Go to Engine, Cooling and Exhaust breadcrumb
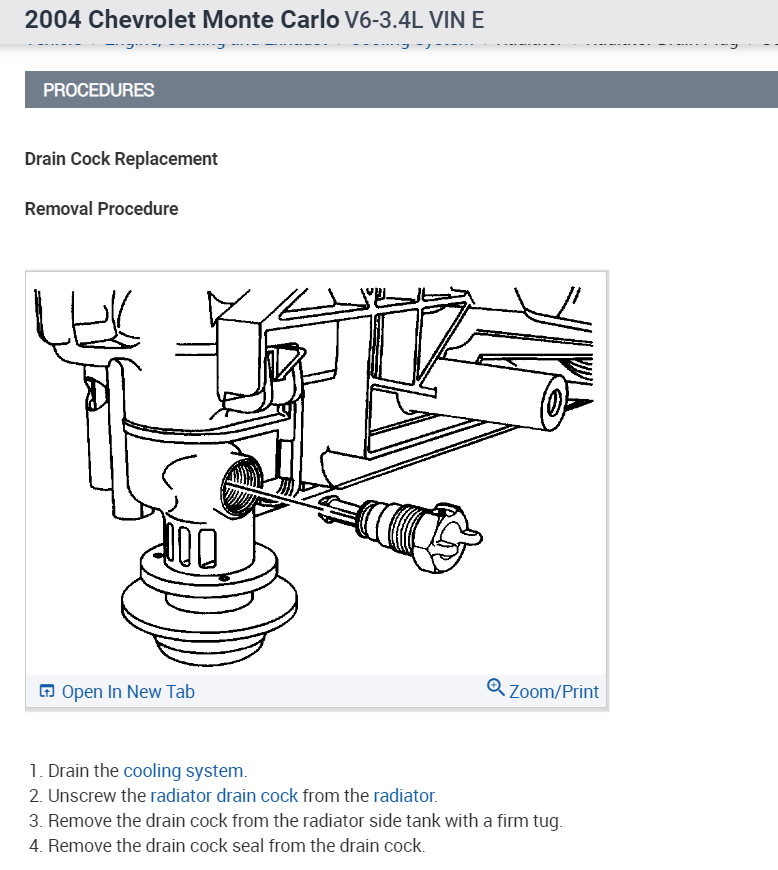This screenshot has height=870, width=778. pyautogui.click(x=216, y=42)
